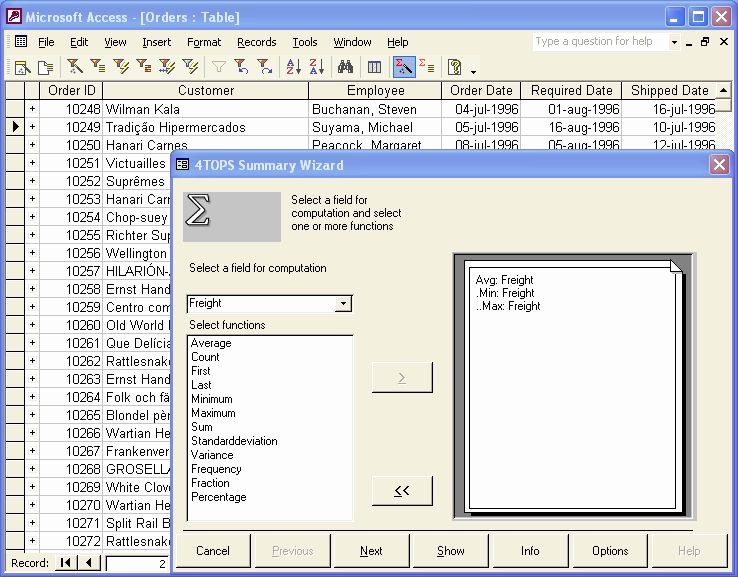Viewport: 738px width, 577px height.
Task: Sort ascending A to Z
Action: tap(294, 66)
